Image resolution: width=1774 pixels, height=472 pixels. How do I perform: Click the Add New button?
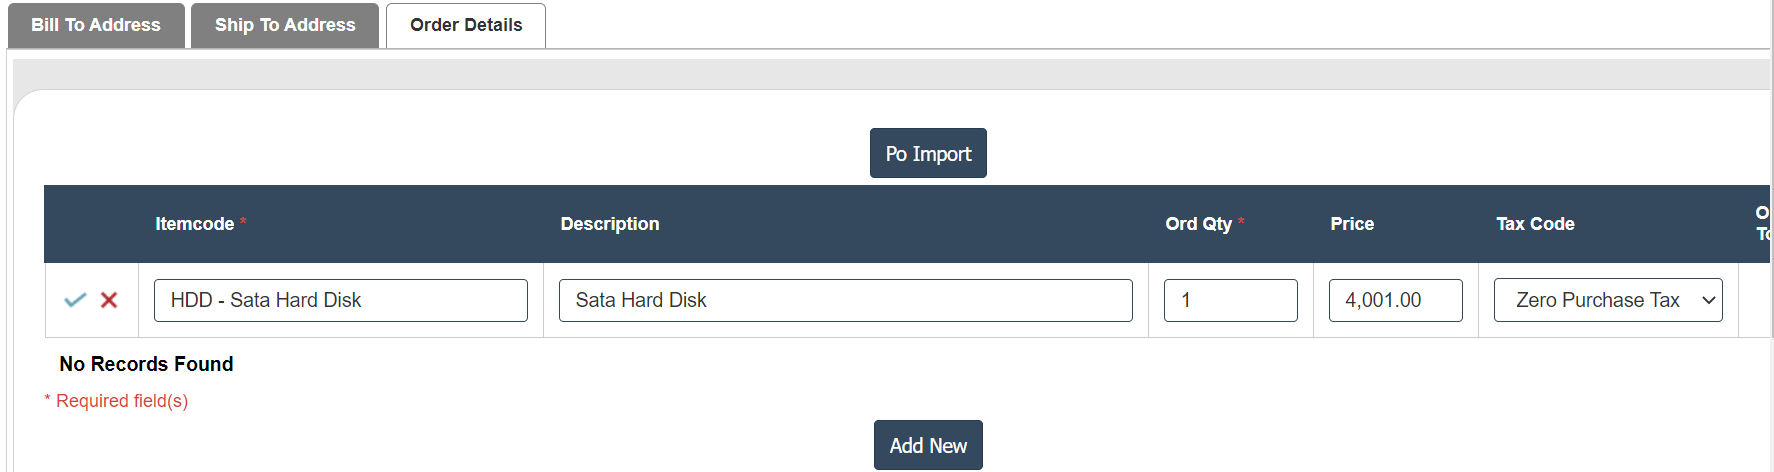click(x=928, y=445)
